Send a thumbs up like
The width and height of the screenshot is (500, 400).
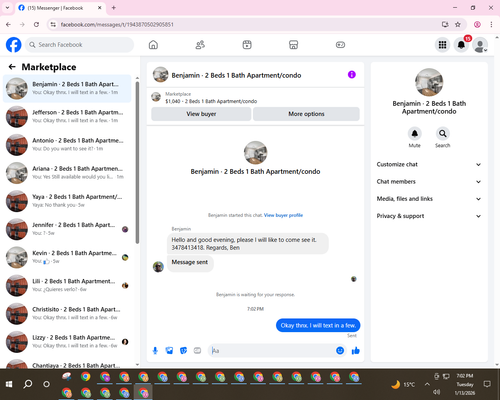tap(356, 350)
